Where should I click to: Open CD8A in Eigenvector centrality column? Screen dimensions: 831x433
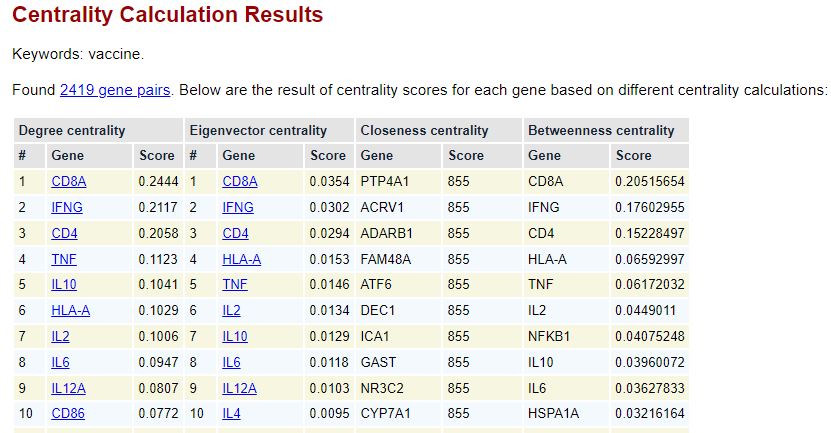pyautogui.click(x=240, y=181)
